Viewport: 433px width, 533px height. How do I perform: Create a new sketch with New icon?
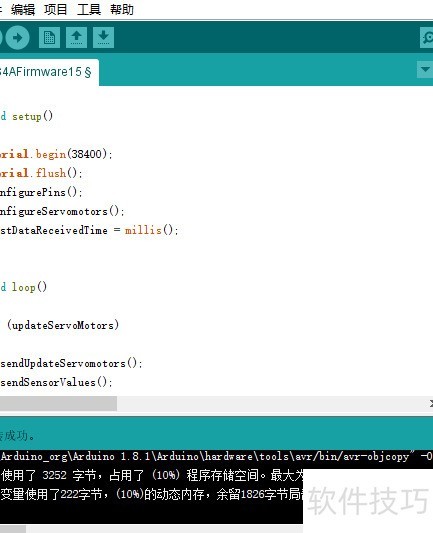click(x=49, y=37)
